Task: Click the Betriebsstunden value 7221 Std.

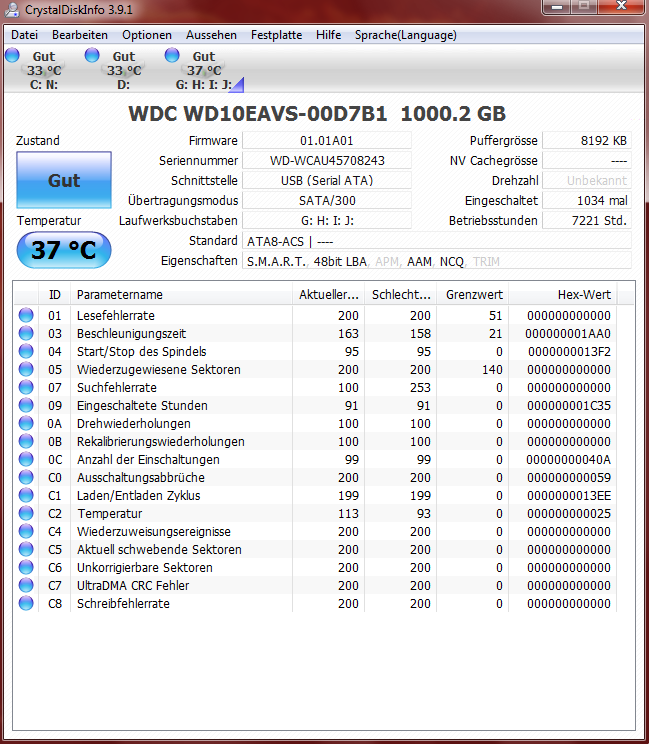Action: (587, 221)
